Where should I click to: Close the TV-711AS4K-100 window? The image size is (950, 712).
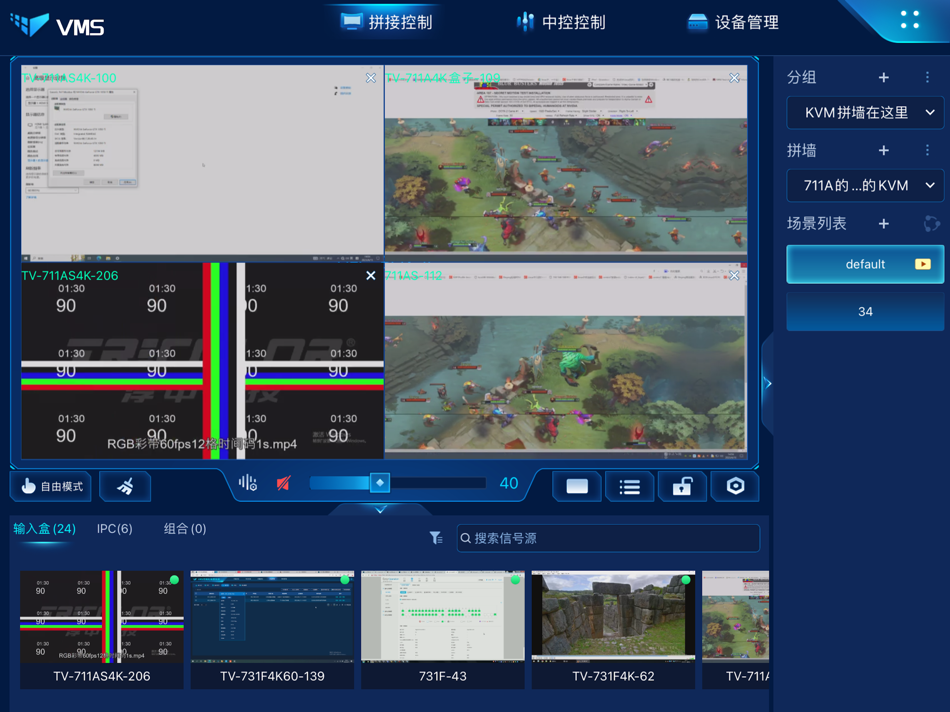(x=371, y=78)
